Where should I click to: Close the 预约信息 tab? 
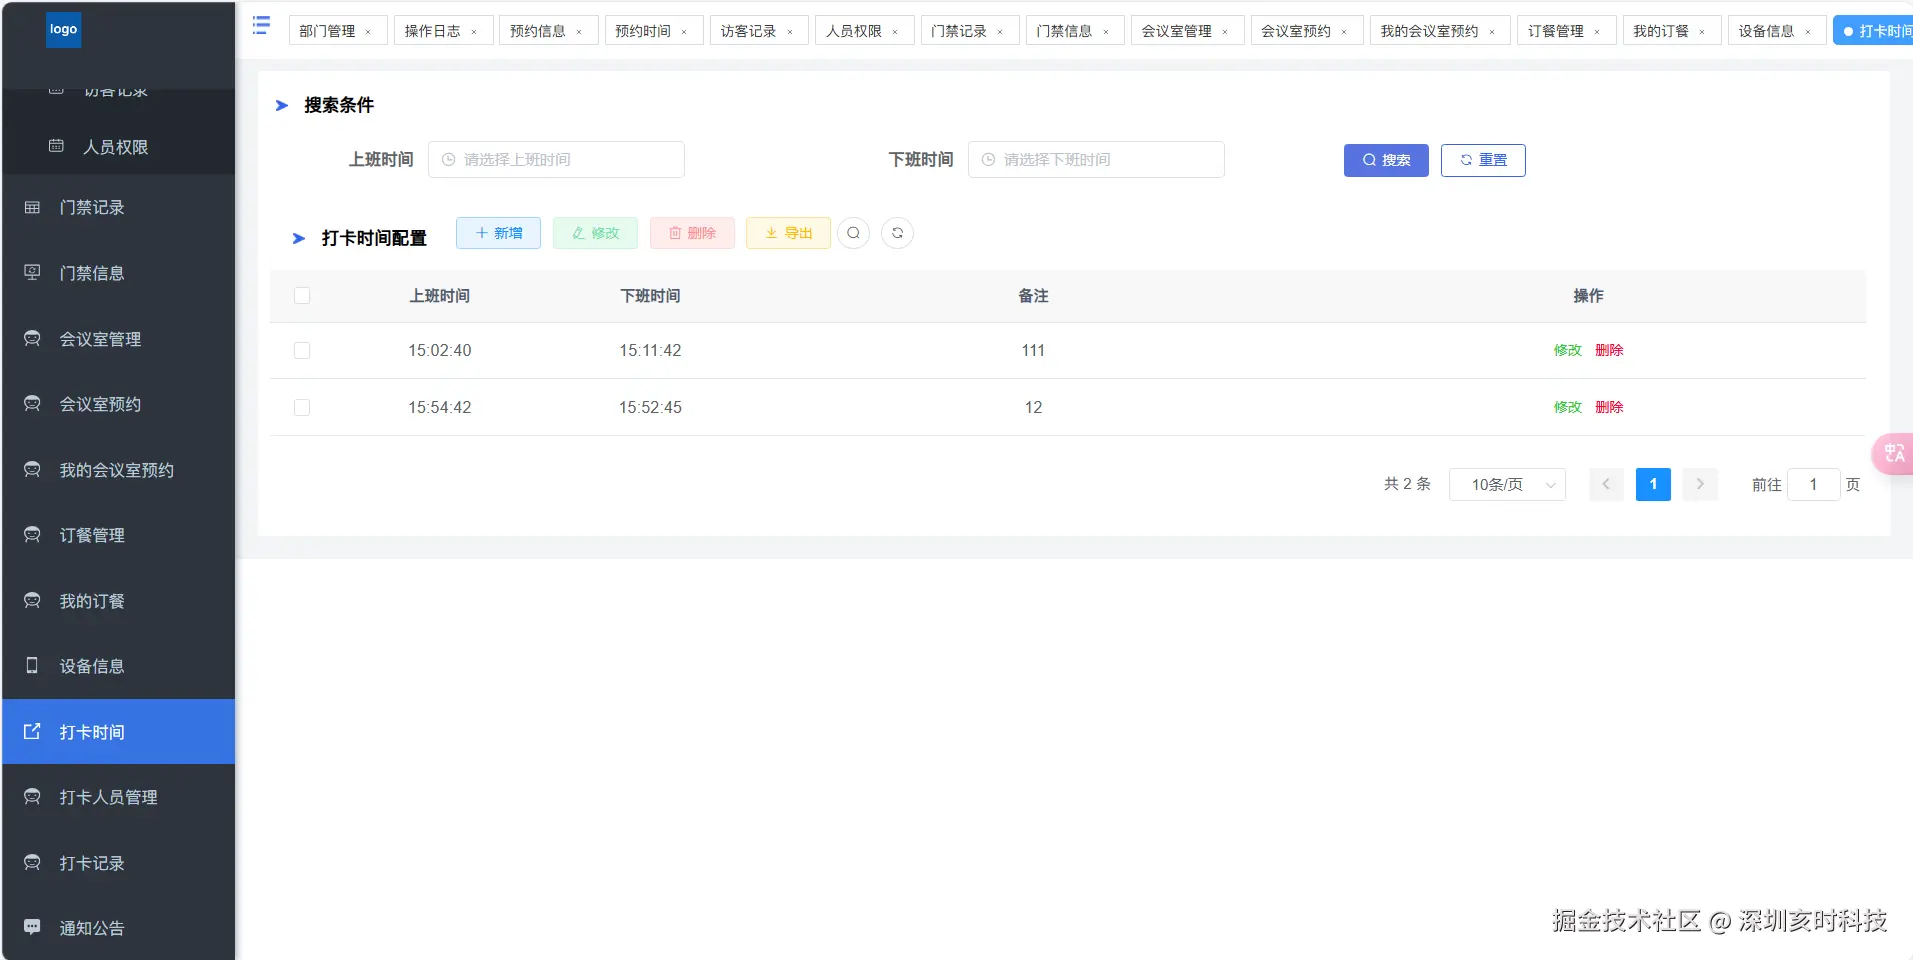coord(579,32)
